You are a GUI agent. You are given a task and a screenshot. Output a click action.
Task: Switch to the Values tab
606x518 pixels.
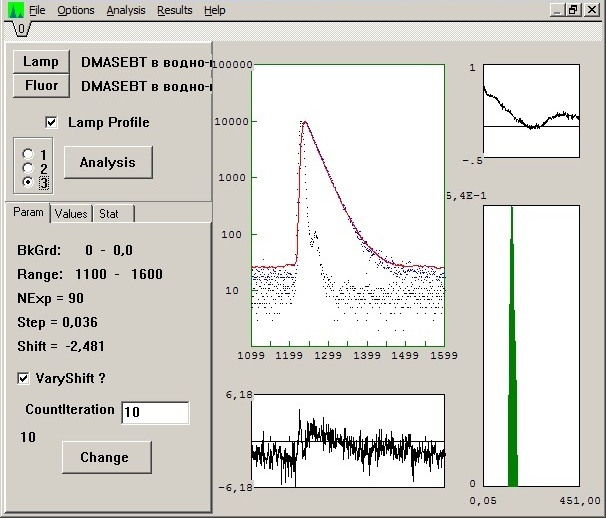71,214
